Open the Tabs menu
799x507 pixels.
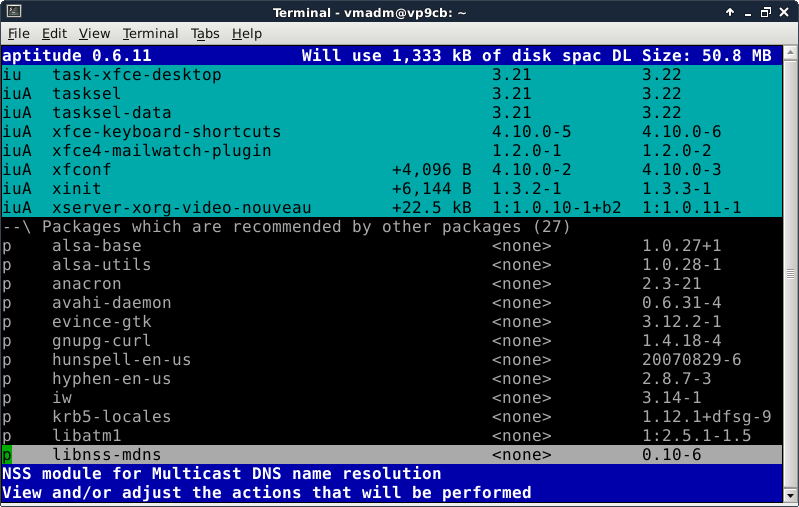tap(205, 33)
